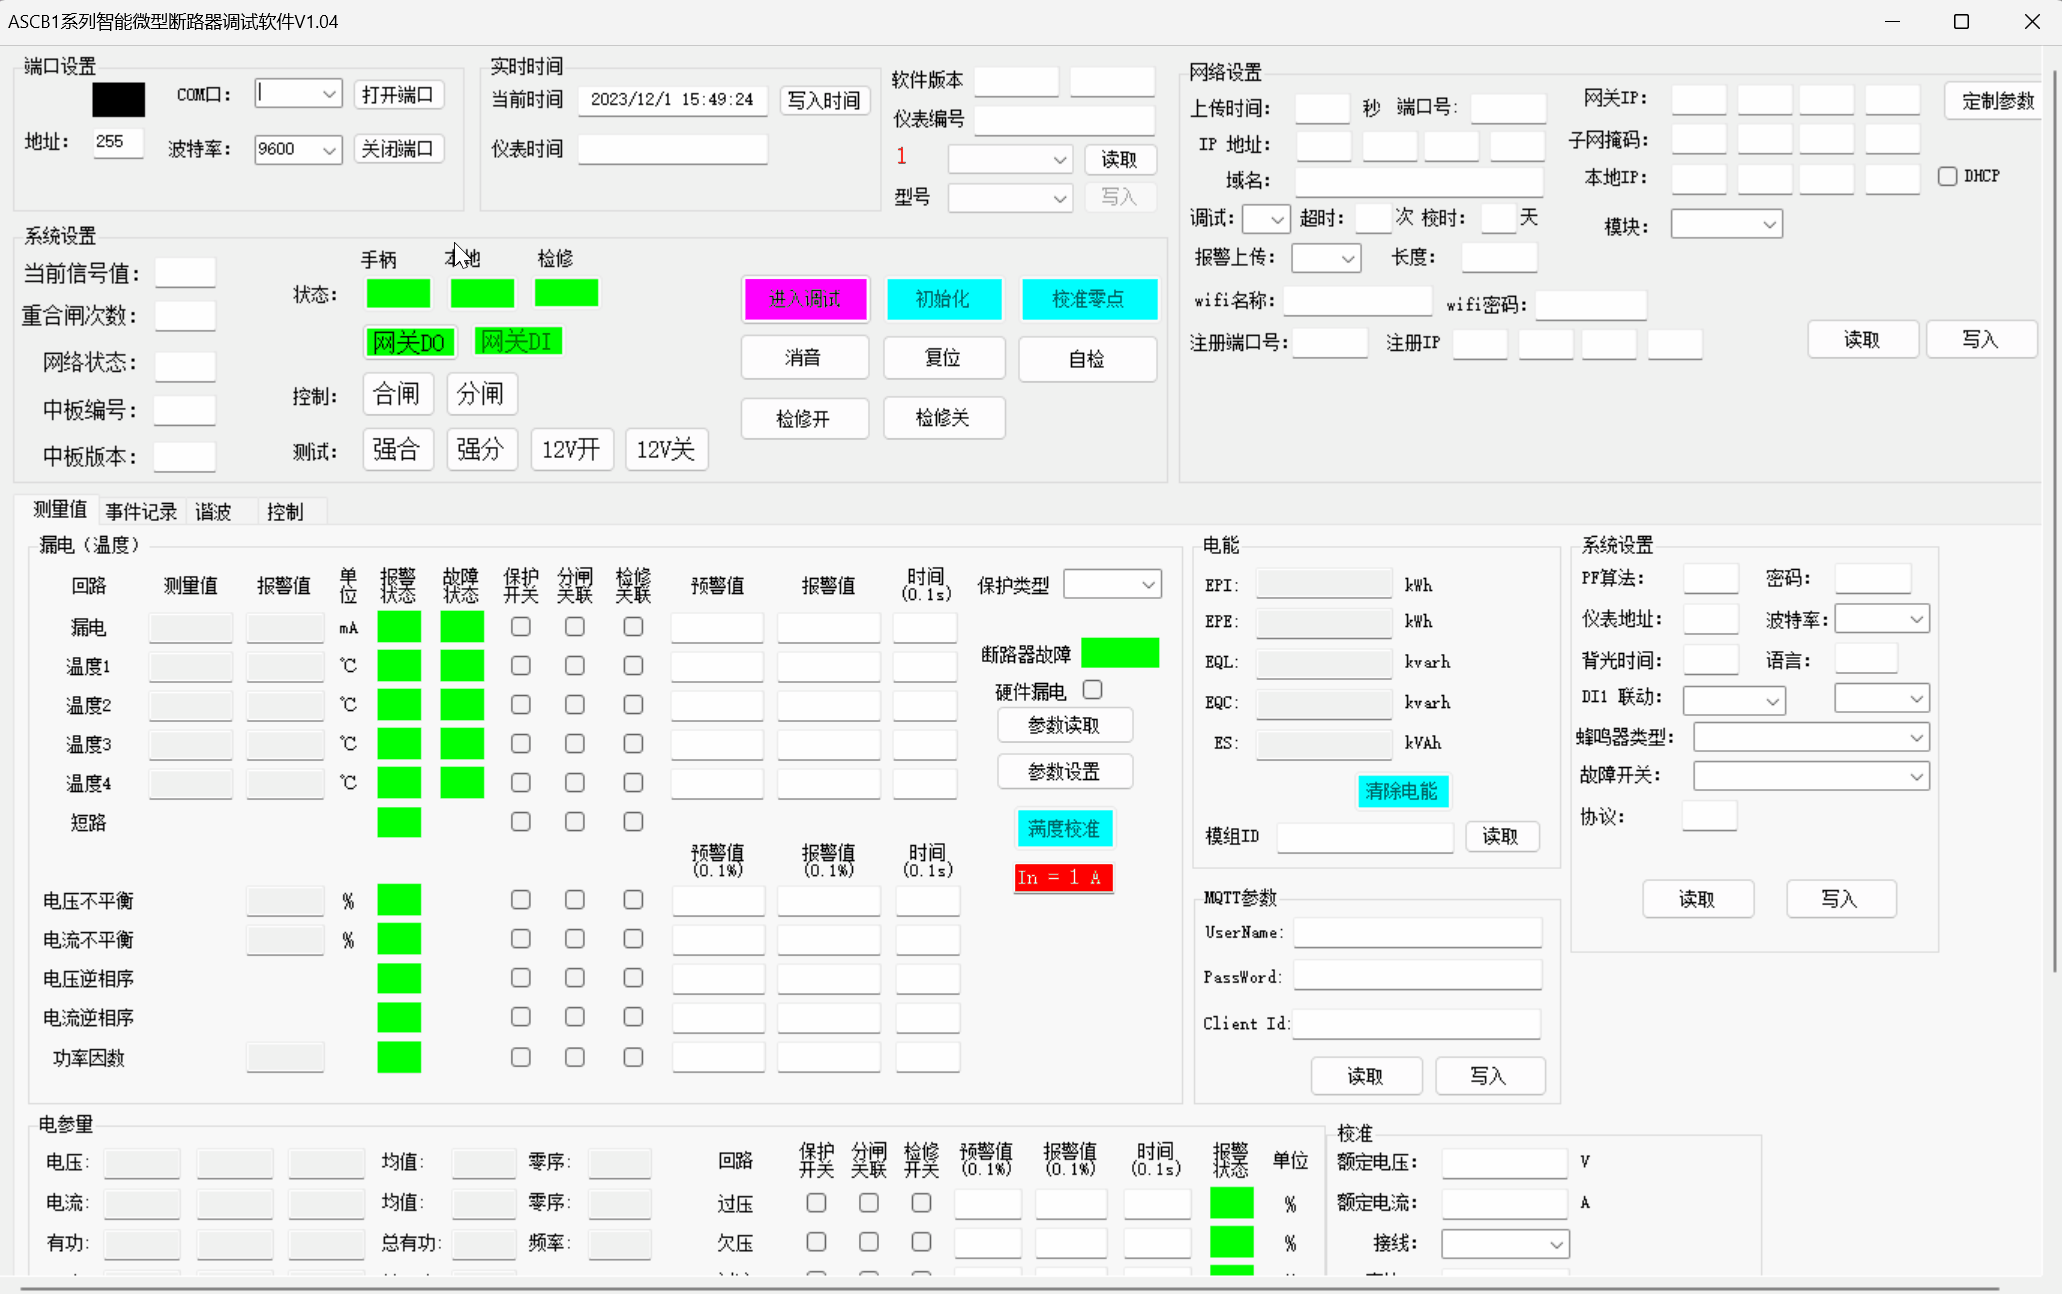
Task: Switch to the 事件记录 tab
Action: point(141,512)
